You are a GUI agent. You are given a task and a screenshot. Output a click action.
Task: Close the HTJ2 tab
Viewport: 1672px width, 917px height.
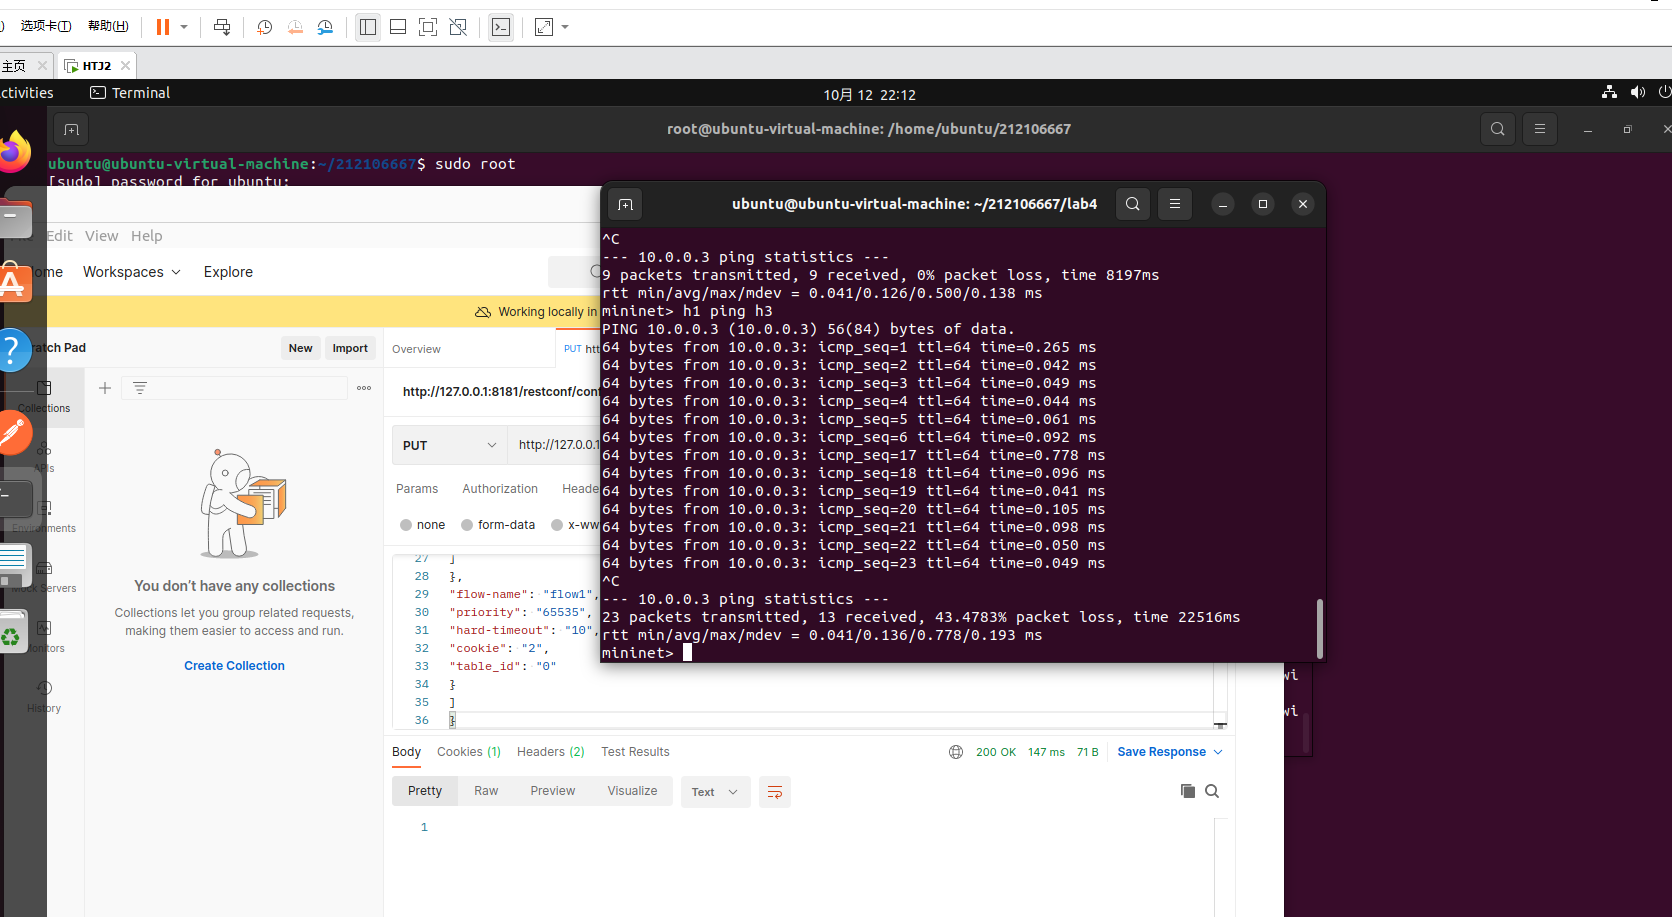(x=125, y=66)
